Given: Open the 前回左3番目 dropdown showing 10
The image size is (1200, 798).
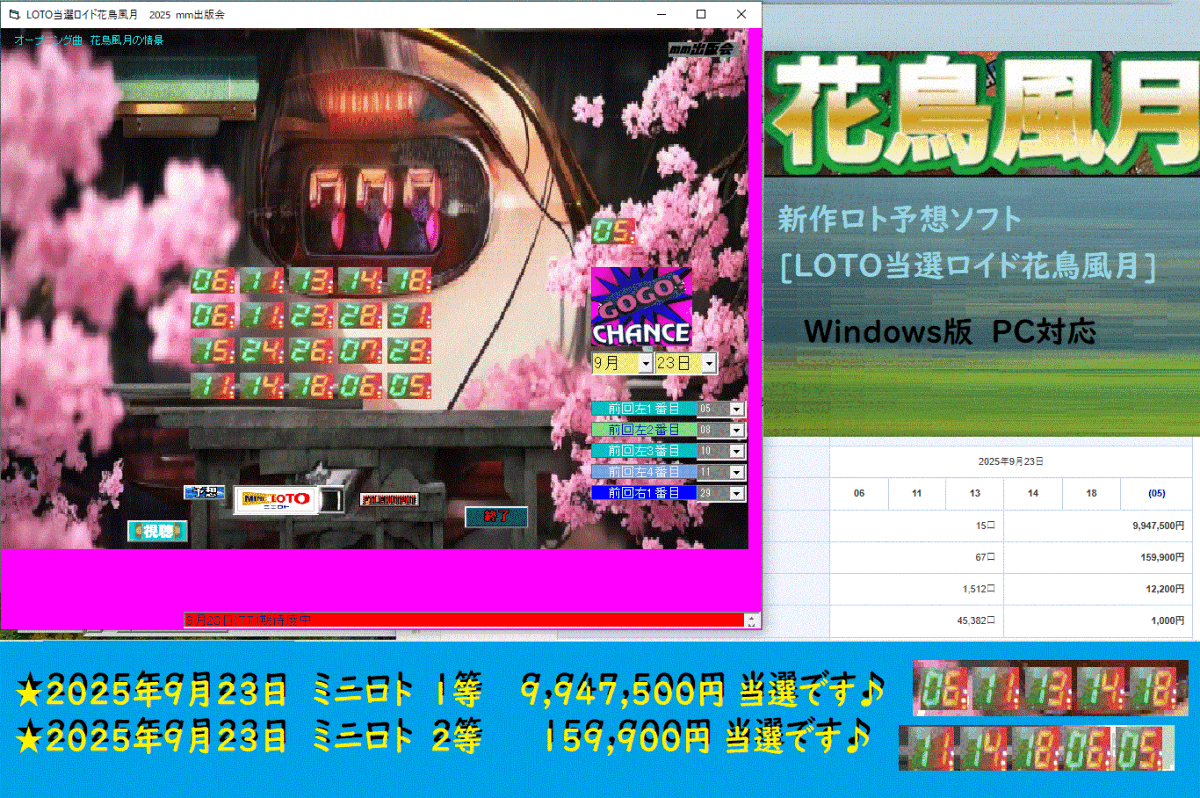Looking at the screenshot, I should (x=736, y=450).
